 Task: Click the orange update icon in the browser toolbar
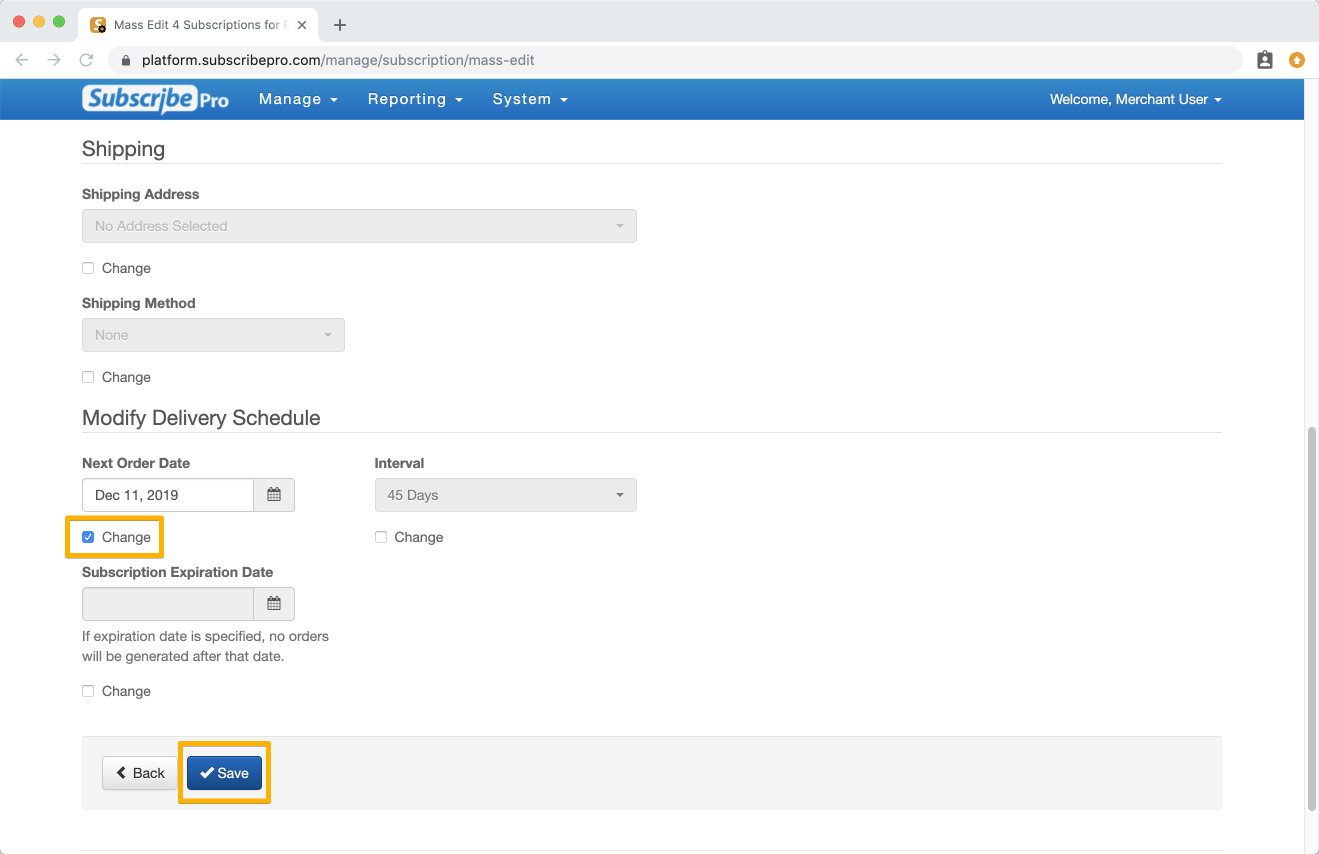pos(1297,60)
